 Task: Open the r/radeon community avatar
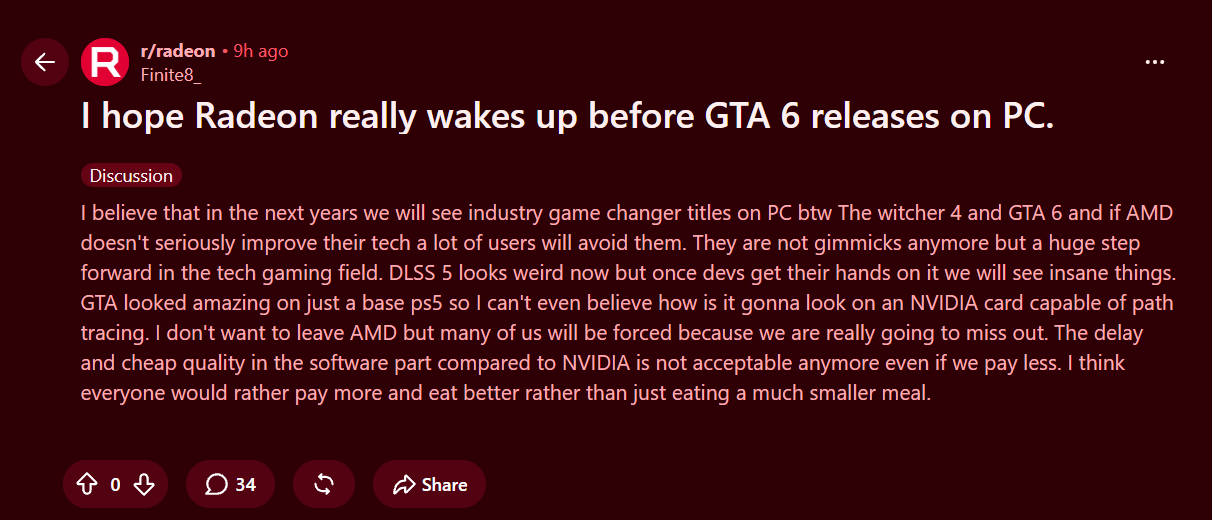pyautogui.click(x=104, y=62)
